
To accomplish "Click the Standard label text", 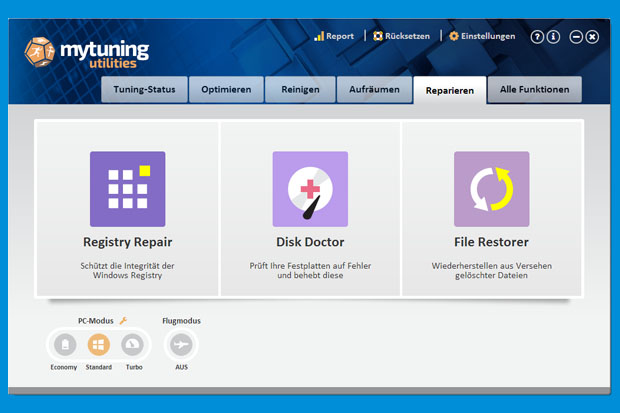I will point(99,367).
